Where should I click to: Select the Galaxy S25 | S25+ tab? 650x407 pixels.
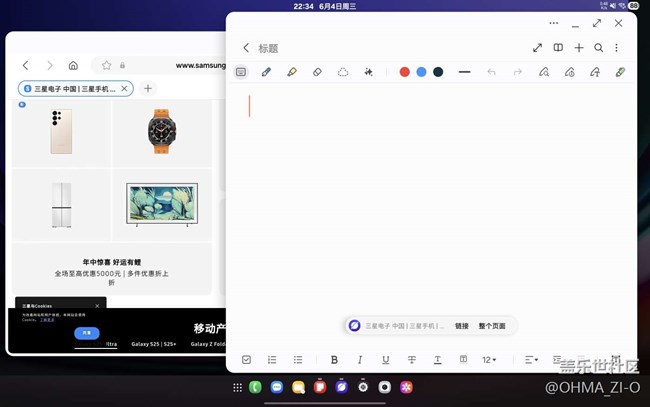tap(154, 344)
